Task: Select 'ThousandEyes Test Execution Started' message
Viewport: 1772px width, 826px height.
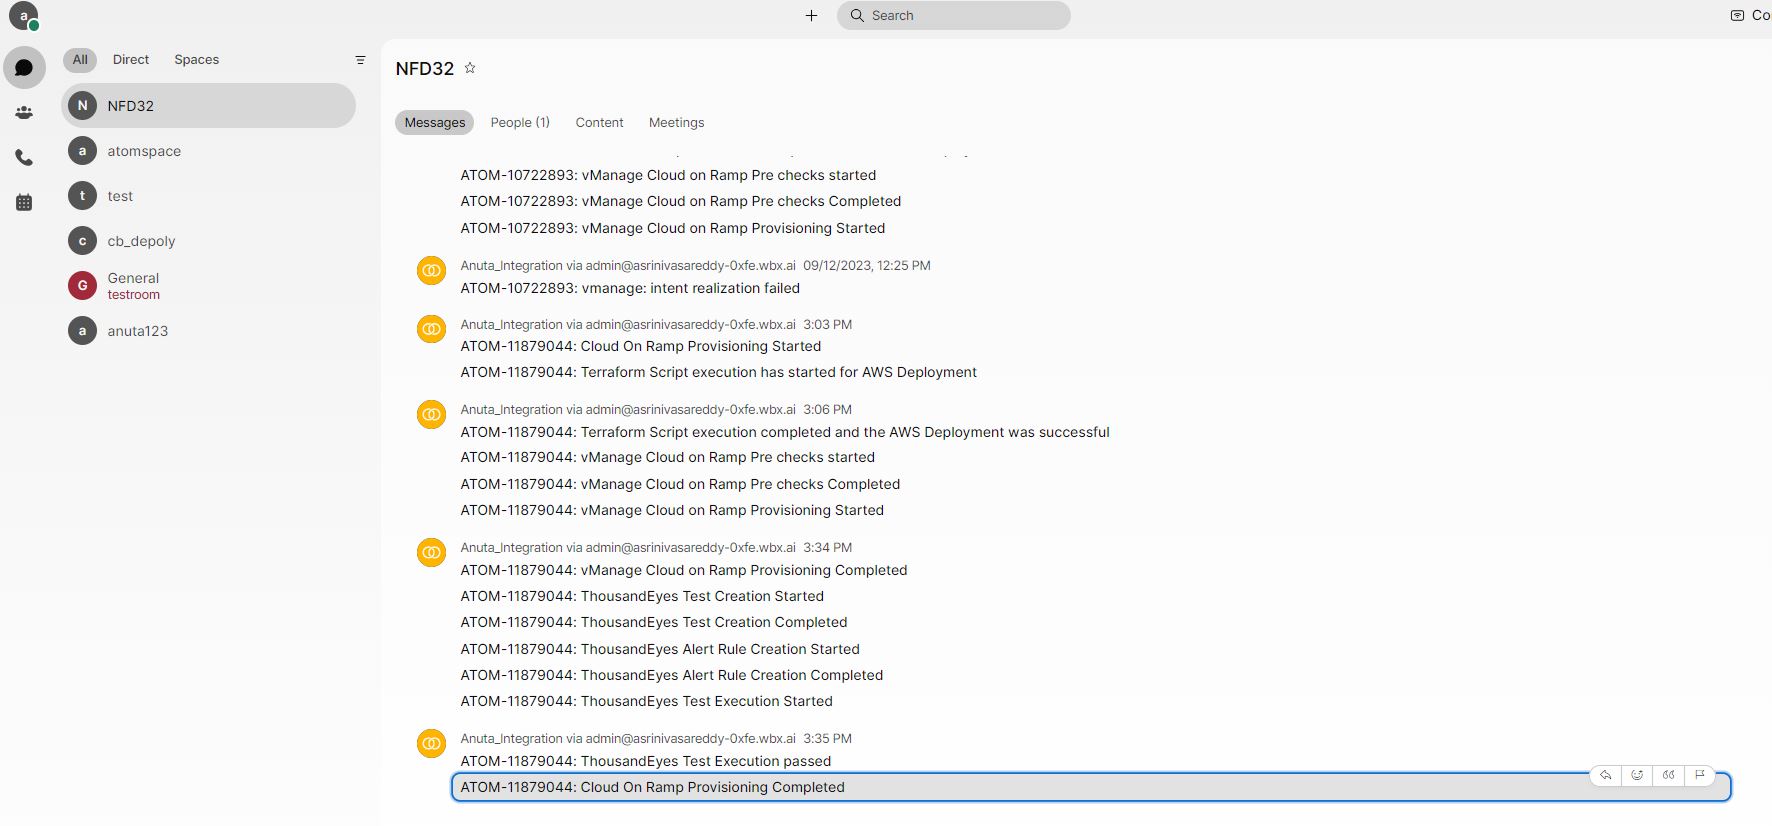Action: (x=646, y=701)
